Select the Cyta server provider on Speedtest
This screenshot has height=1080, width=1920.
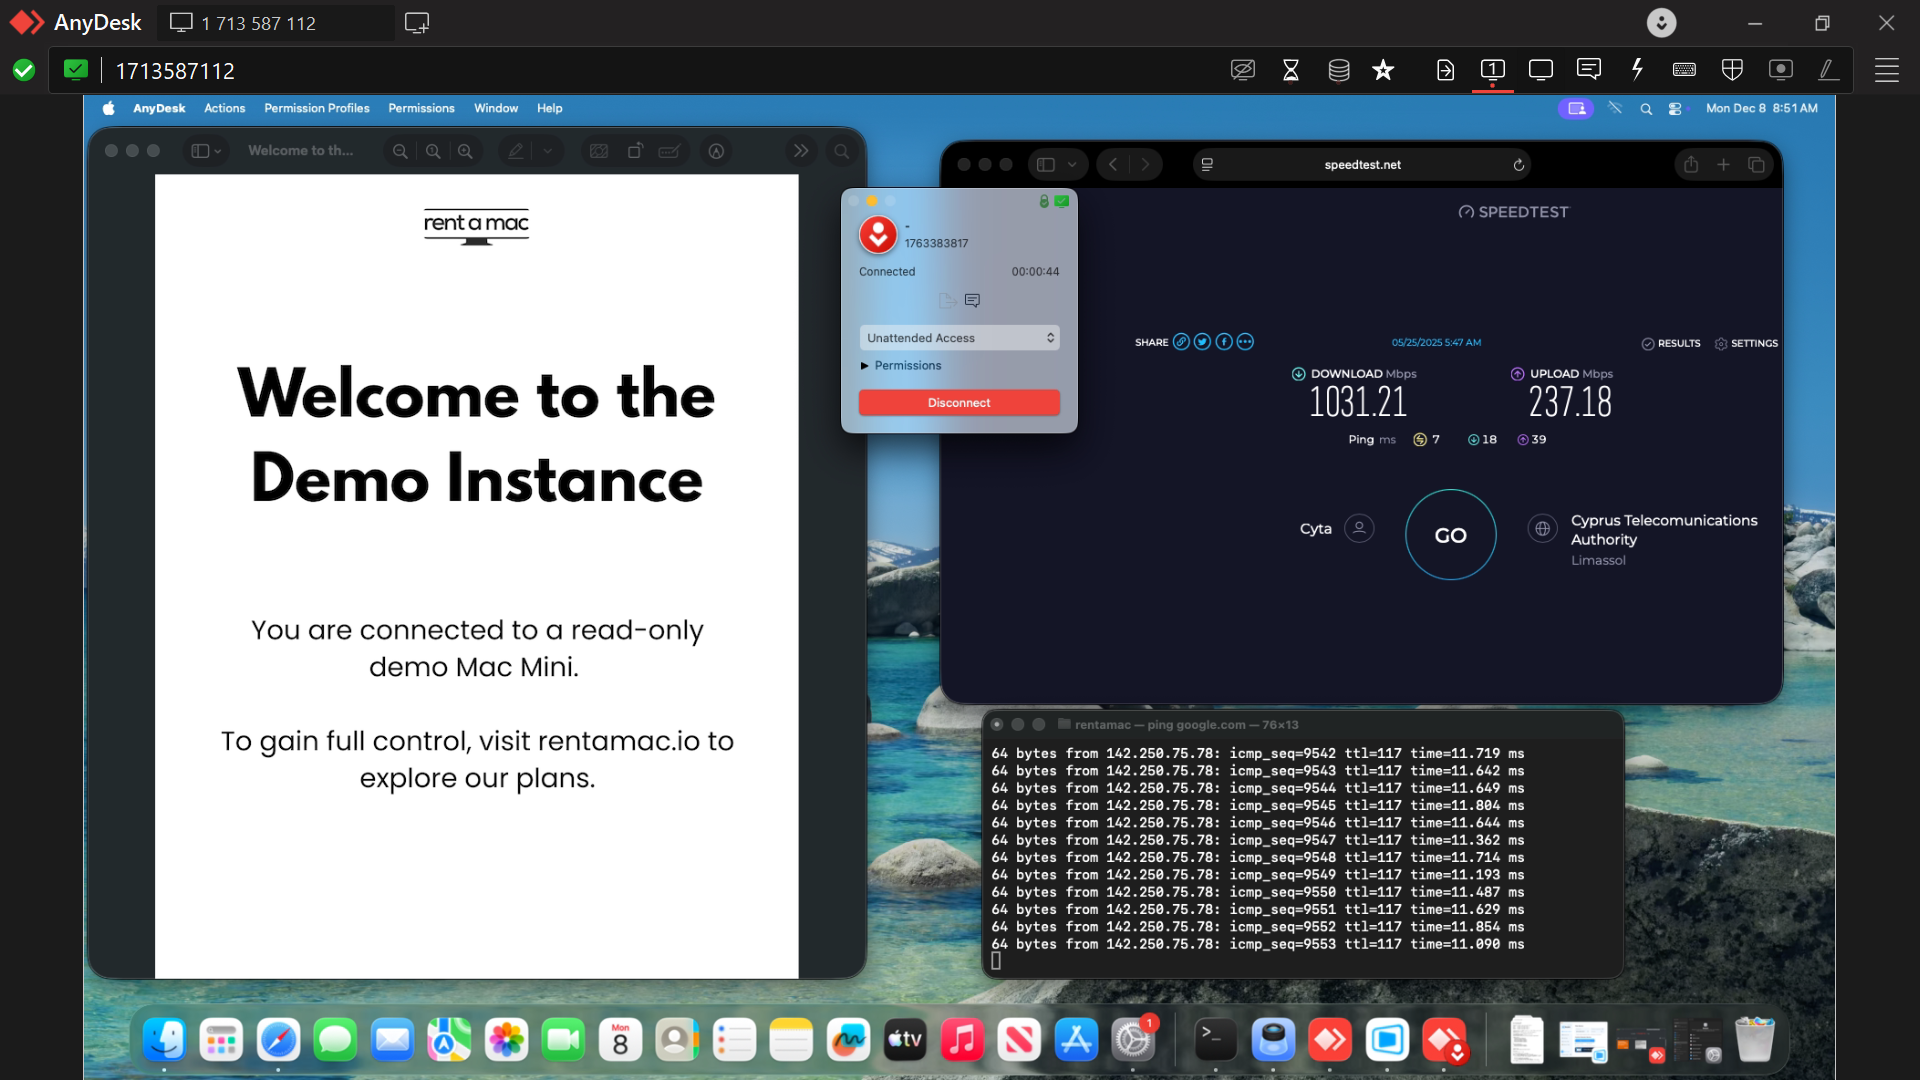[x=1316, y=528]
